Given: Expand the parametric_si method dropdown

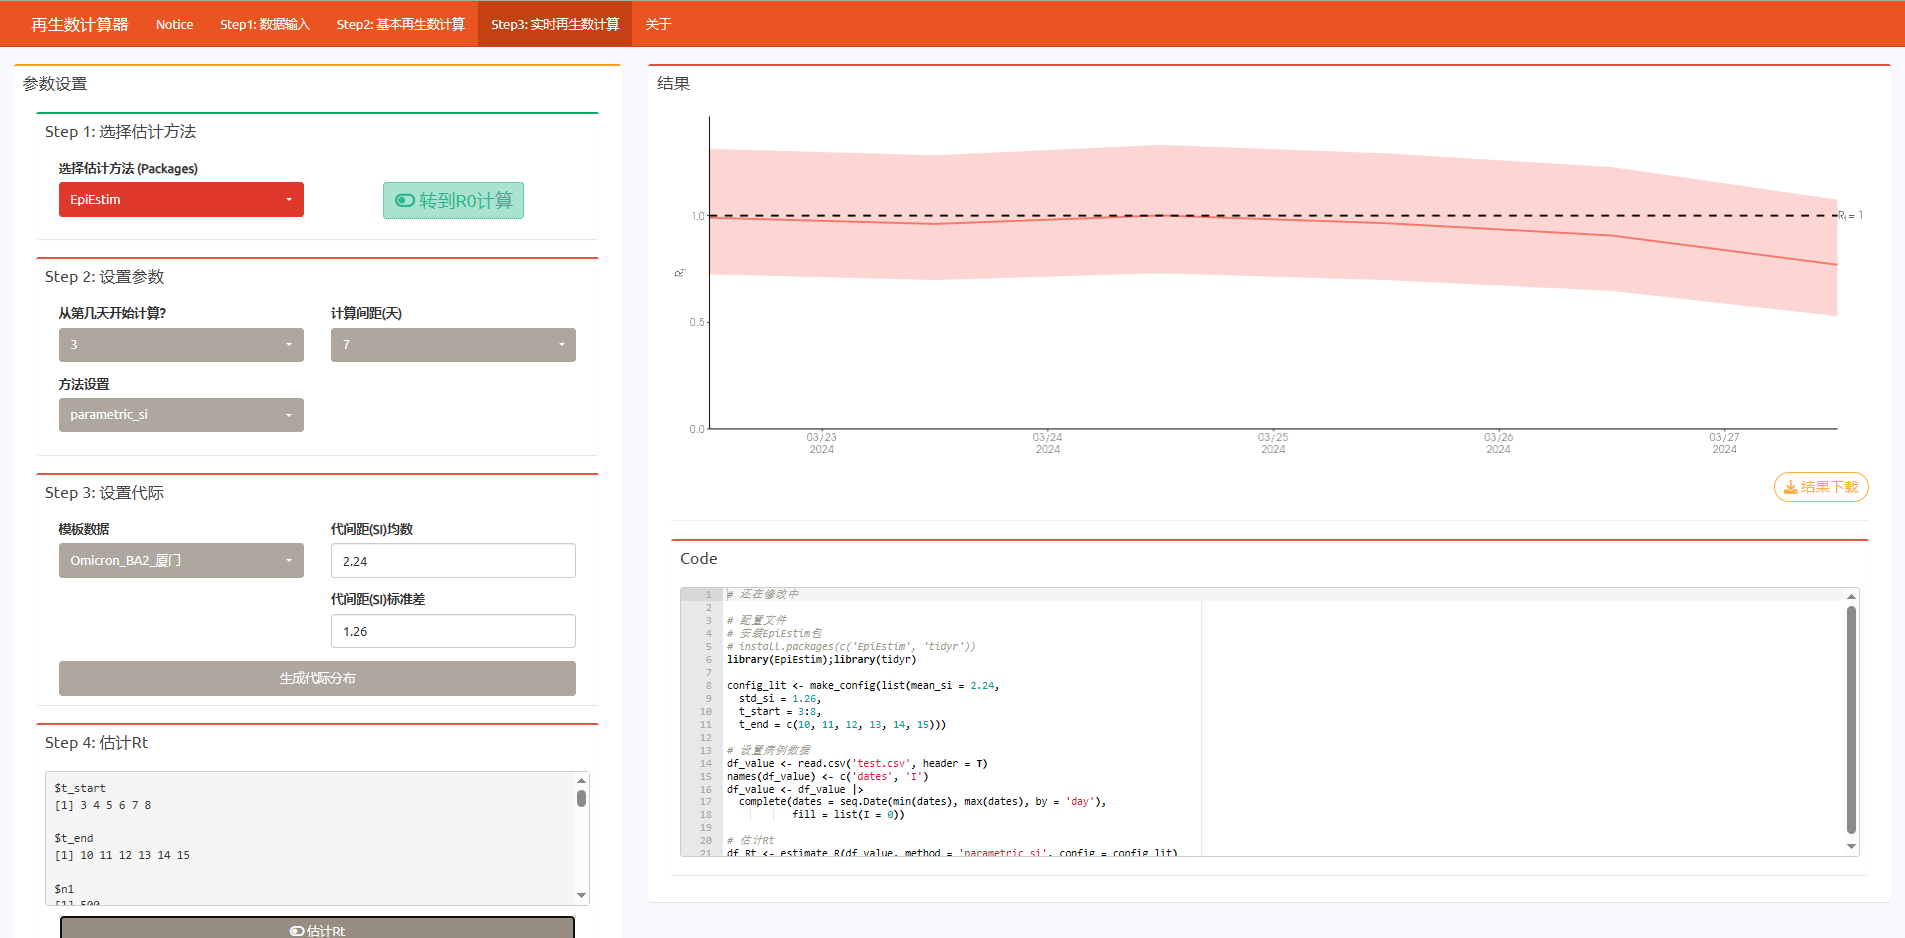Looking at the screenshot, I should [181, 415].
